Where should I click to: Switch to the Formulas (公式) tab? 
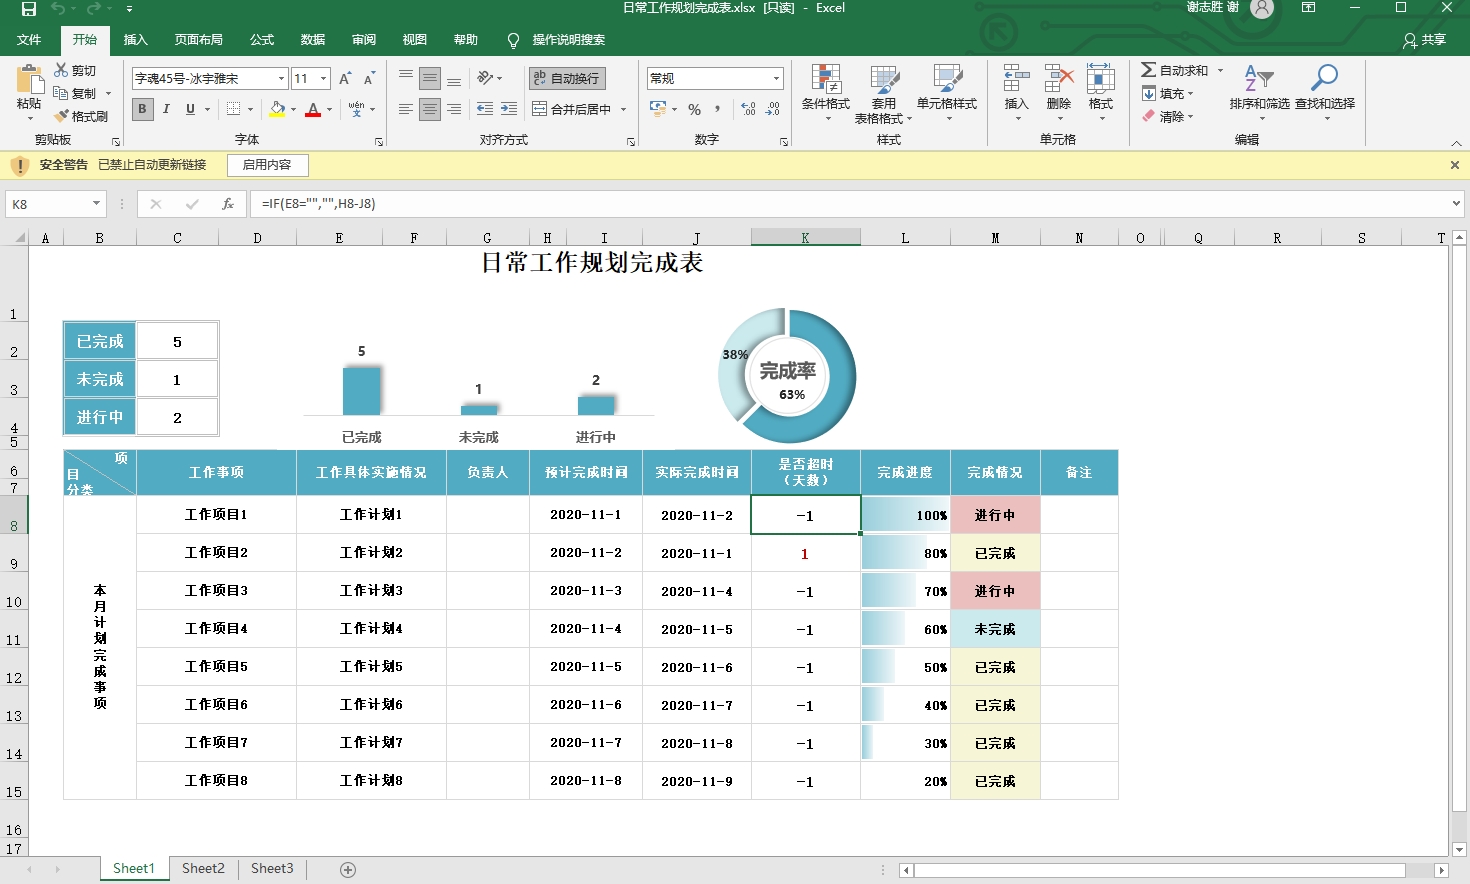[x=262, y=40]
